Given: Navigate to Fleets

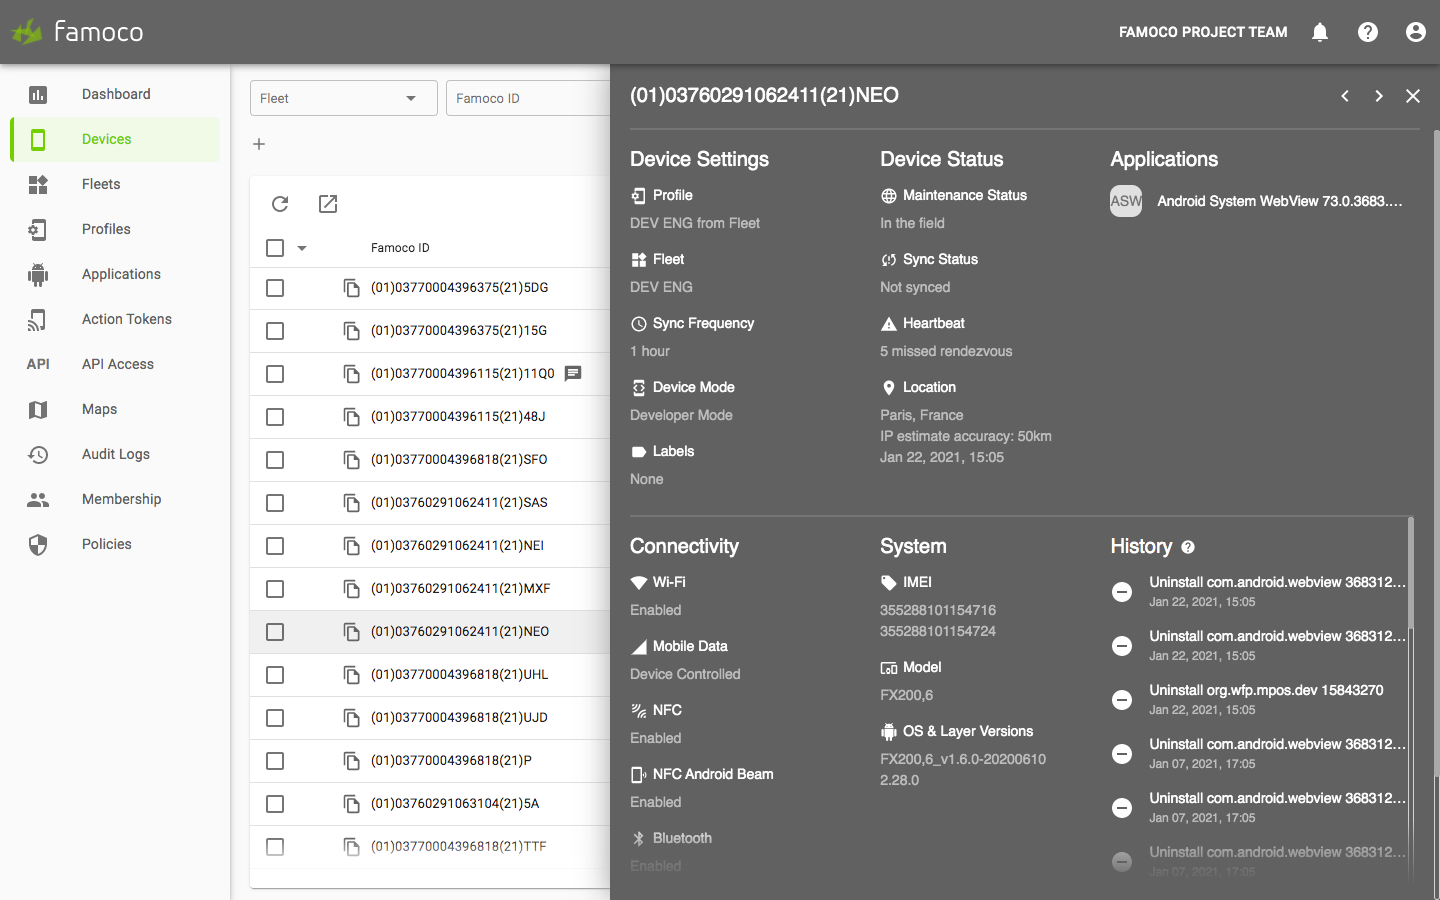Looking at the screenshot, I should [x=115, y=184].
